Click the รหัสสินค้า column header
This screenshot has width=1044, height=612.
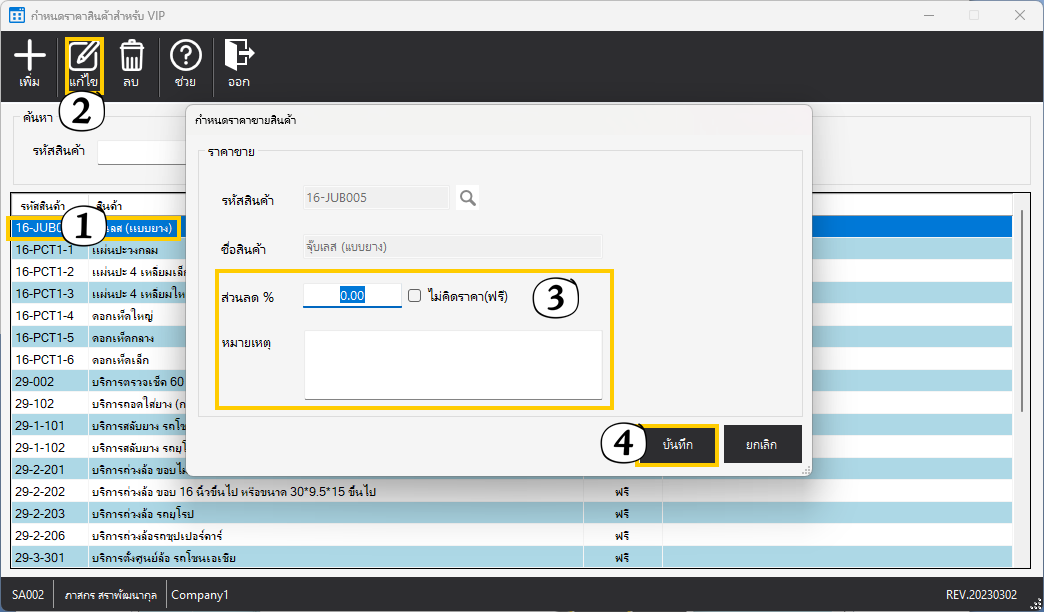pos(48,206)
